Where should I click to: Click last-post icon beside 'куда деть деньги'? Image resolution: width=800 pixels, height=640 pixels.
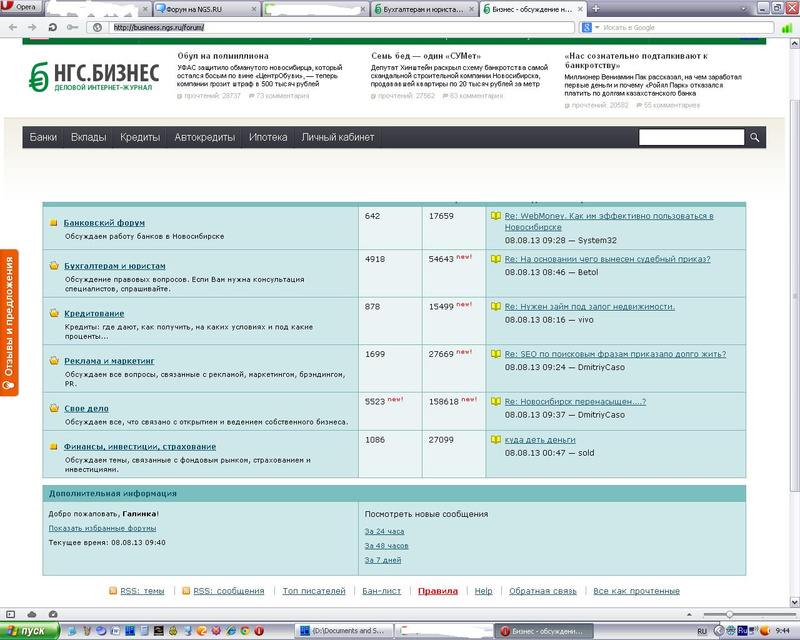pyautogui.click(x=495, y=439)
